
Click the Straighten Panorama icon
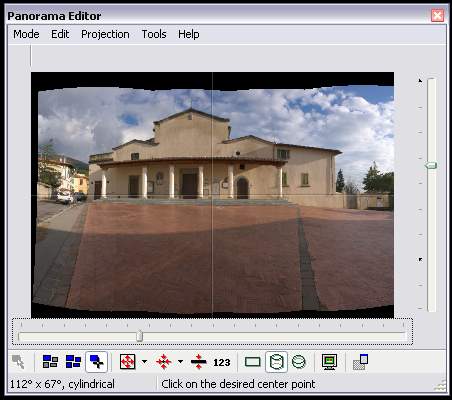coord(198,362)
